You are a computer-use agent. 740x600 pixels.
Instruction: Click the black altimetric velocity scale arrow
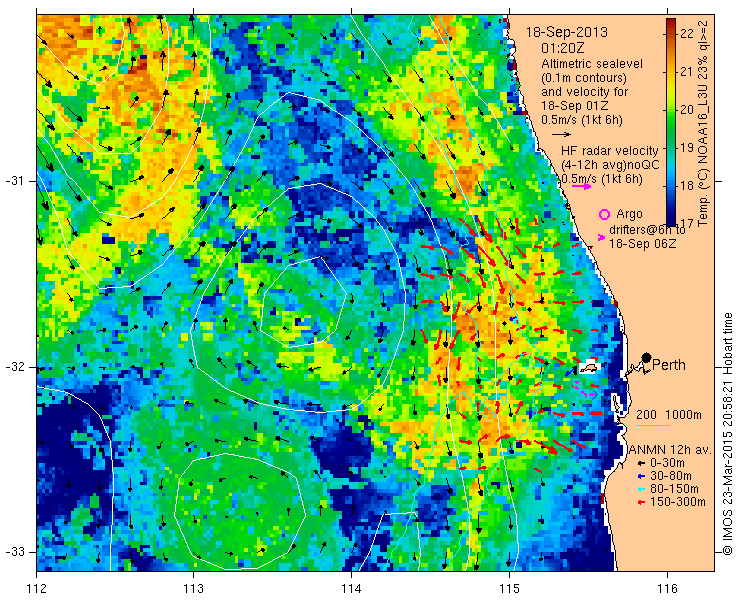pos(561,135)
